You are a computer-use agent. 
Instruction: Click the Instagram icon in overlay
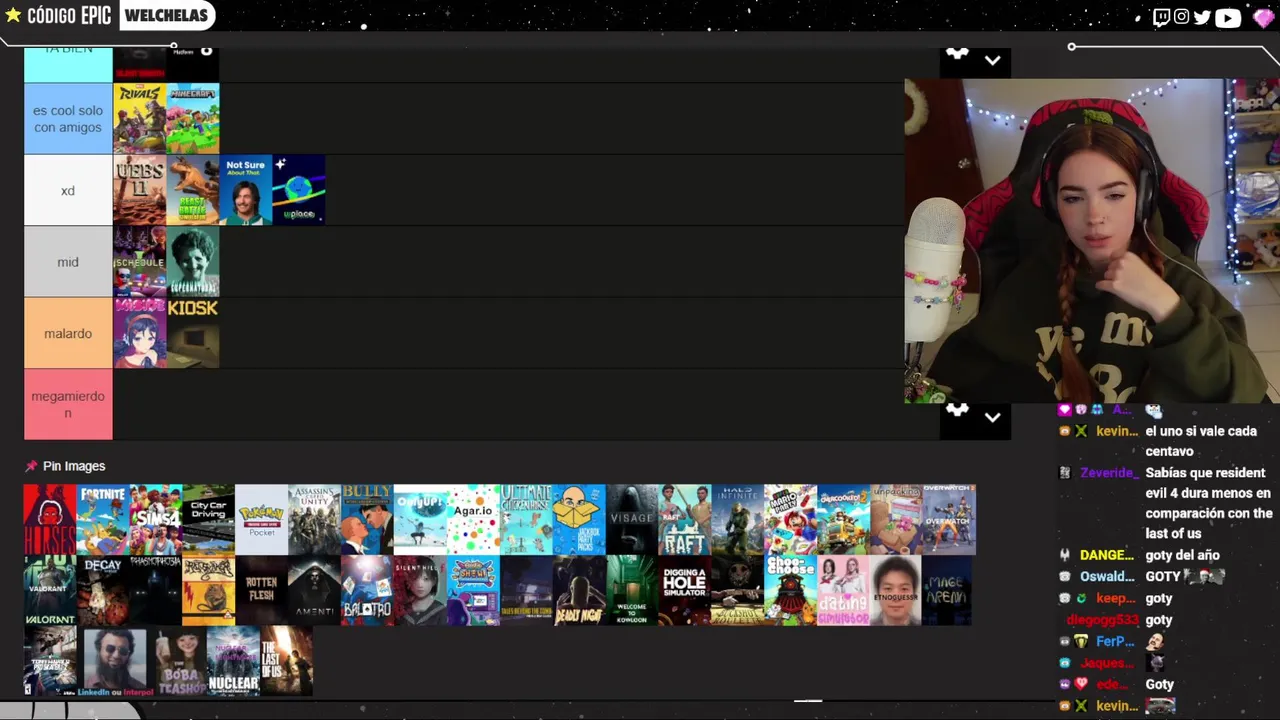pos(1182,17)
